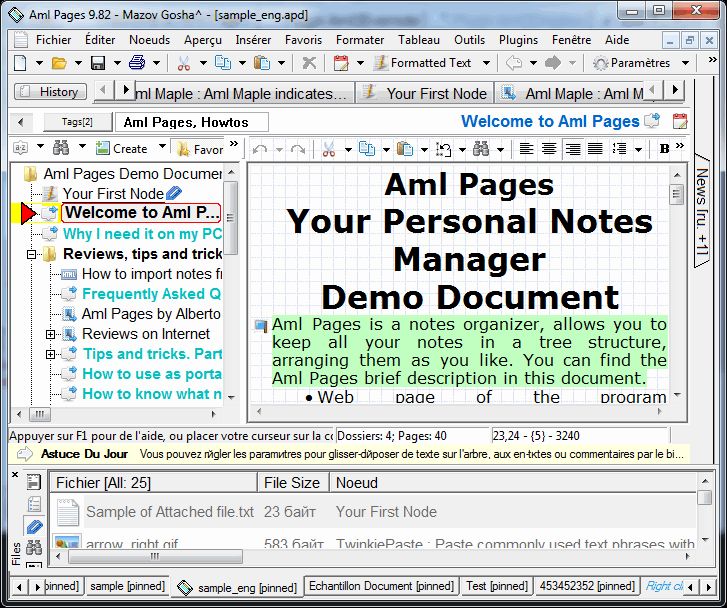Toggle align left formatting
Viewport: 727px width, 608px height.
pyautogui.click(x=526, y=149)
